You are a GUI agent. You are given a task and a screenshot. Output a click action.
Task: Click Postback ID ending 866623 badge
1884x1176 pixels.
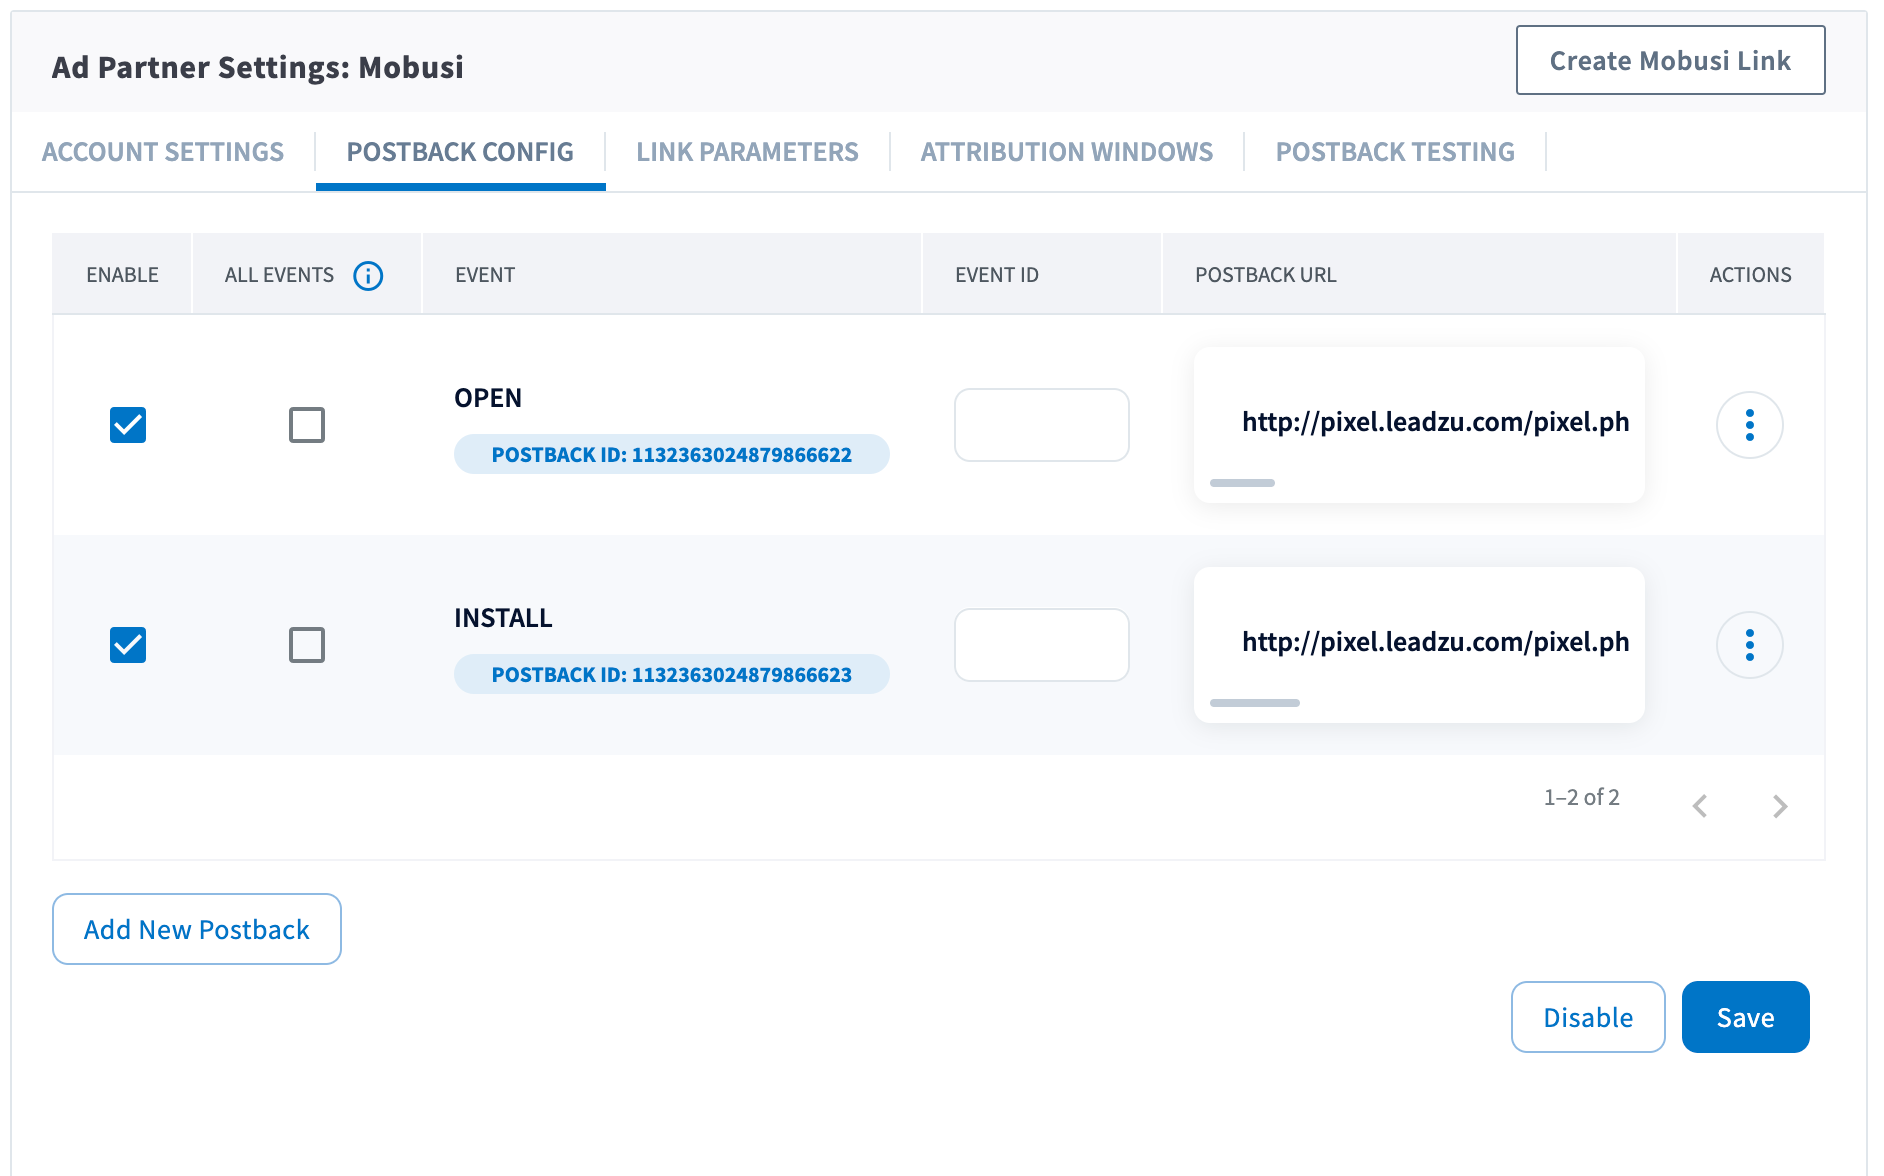pyautogui.click(x=672, y=674)
